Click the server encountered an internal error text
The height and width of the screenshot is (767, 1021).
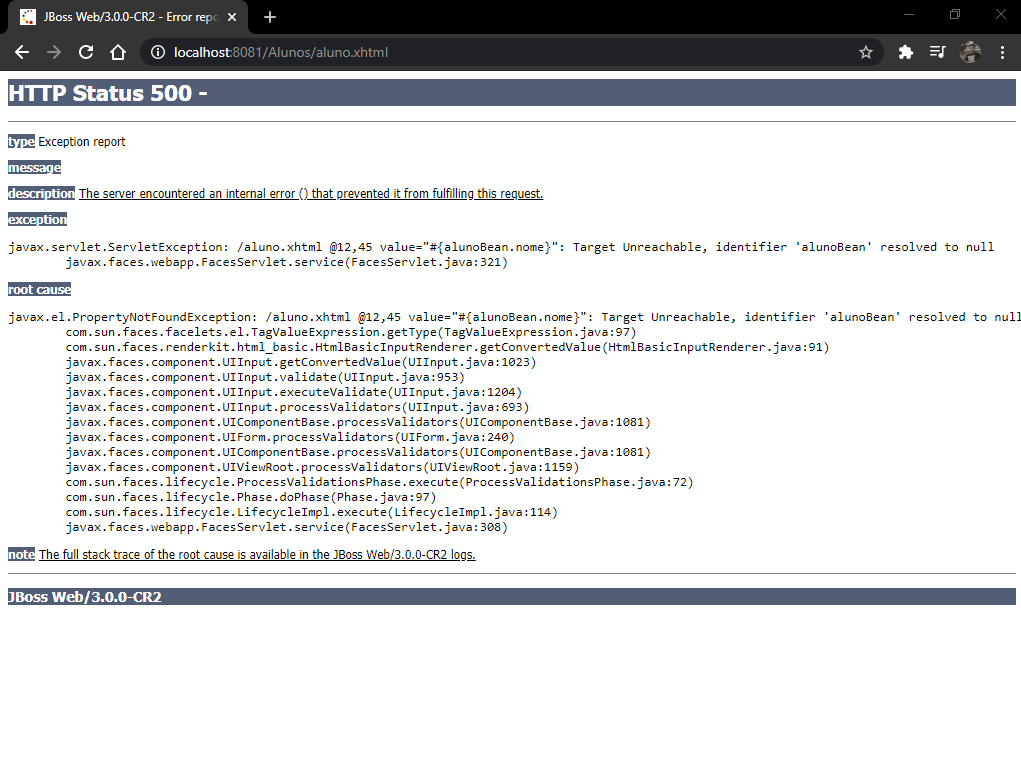click(311, 194)
